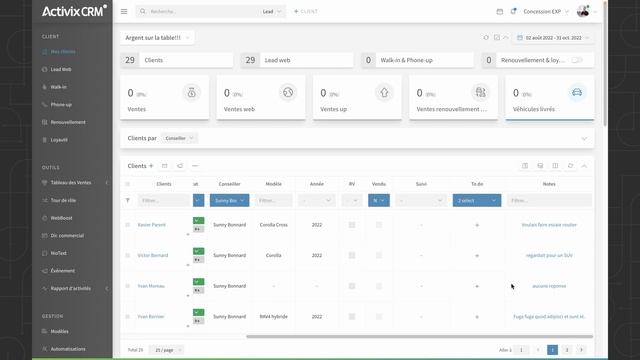Open Automatisations in sidebar
The height and width of the screenshot is (360, 640).
pos(68,349)
